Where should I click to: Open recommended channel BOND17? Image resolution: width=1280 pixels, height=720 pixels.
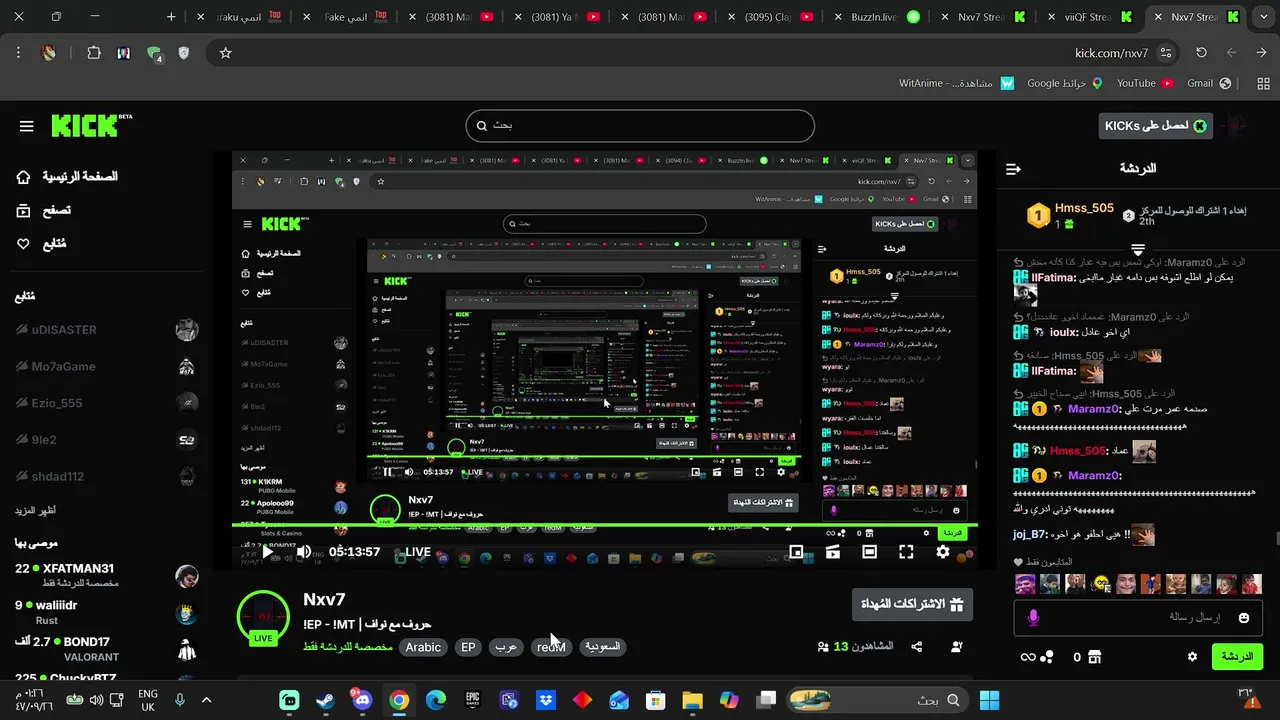click(105, 648)
